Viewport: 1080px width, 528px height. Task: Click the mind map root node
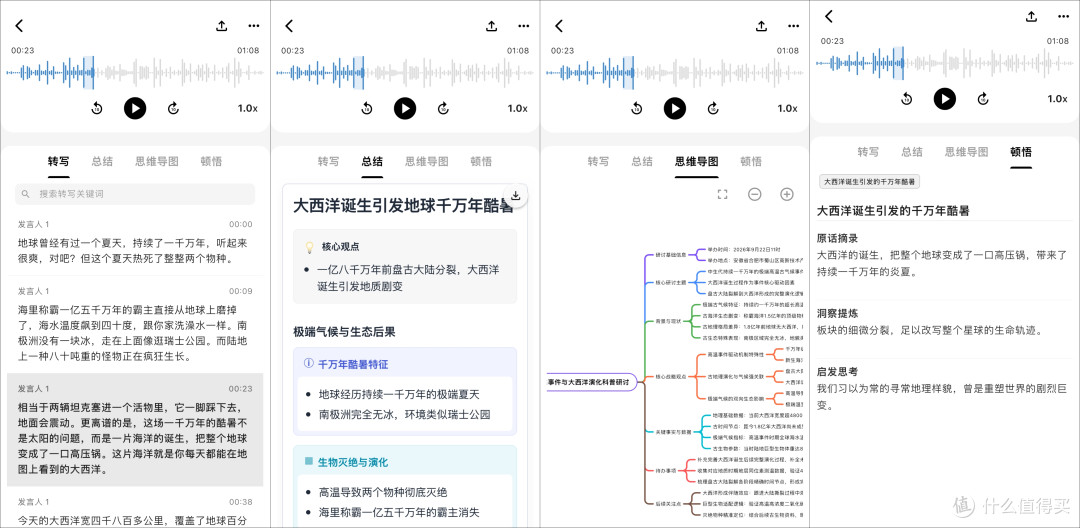point(592,381)
